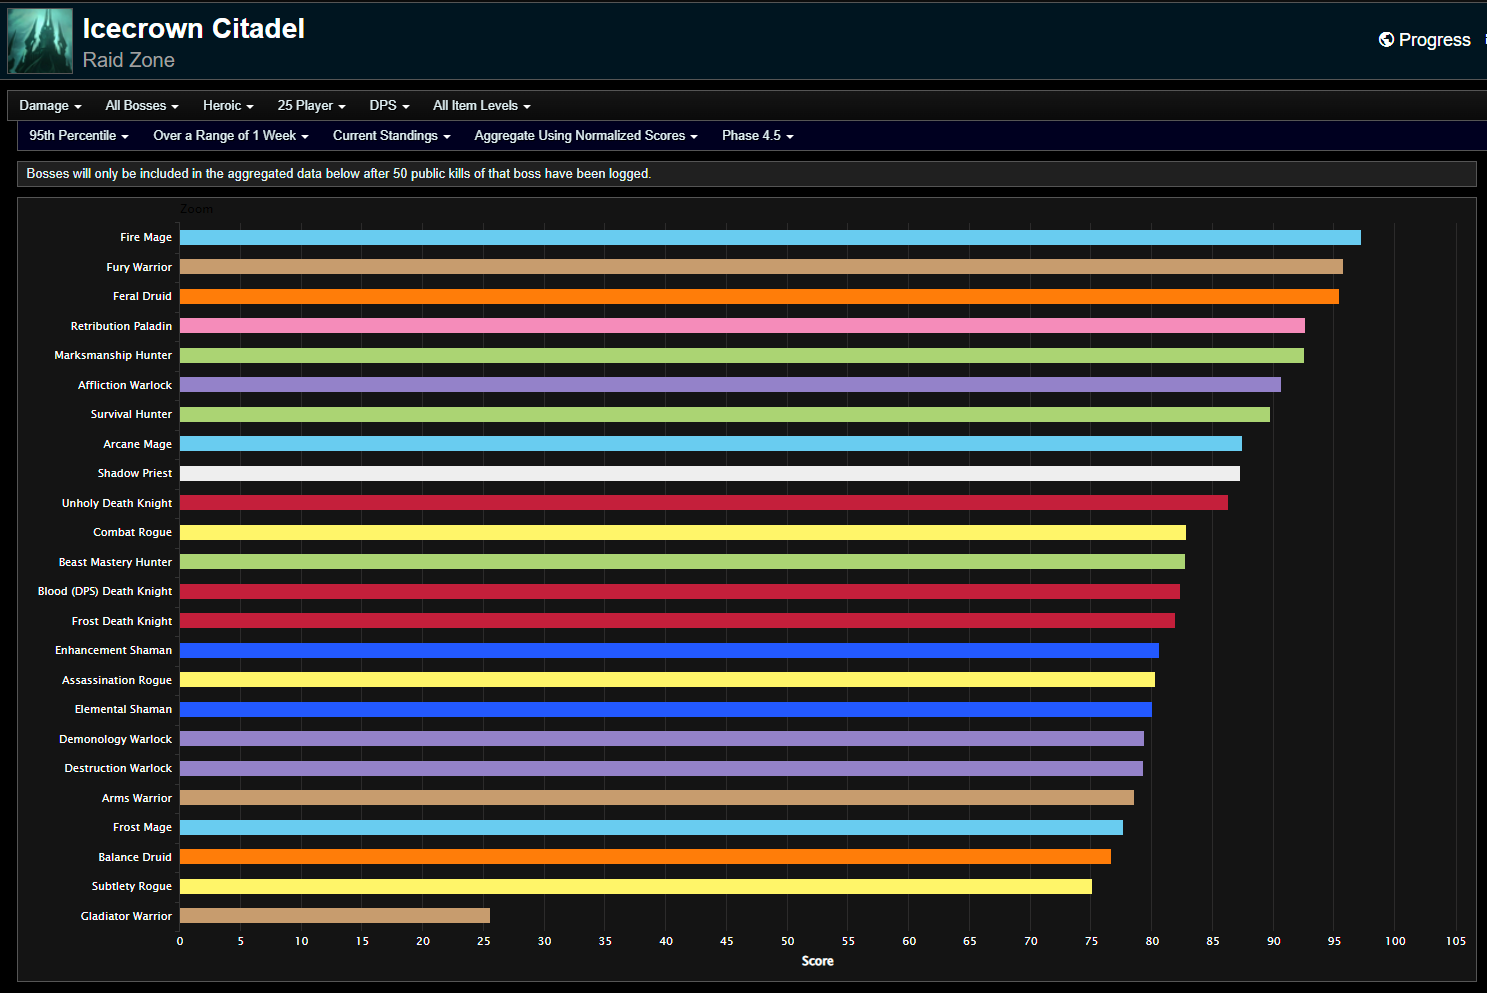Open the Over a Range of 1 Week dropdown
Screen dimensions: 1487x993
point(230,136)
